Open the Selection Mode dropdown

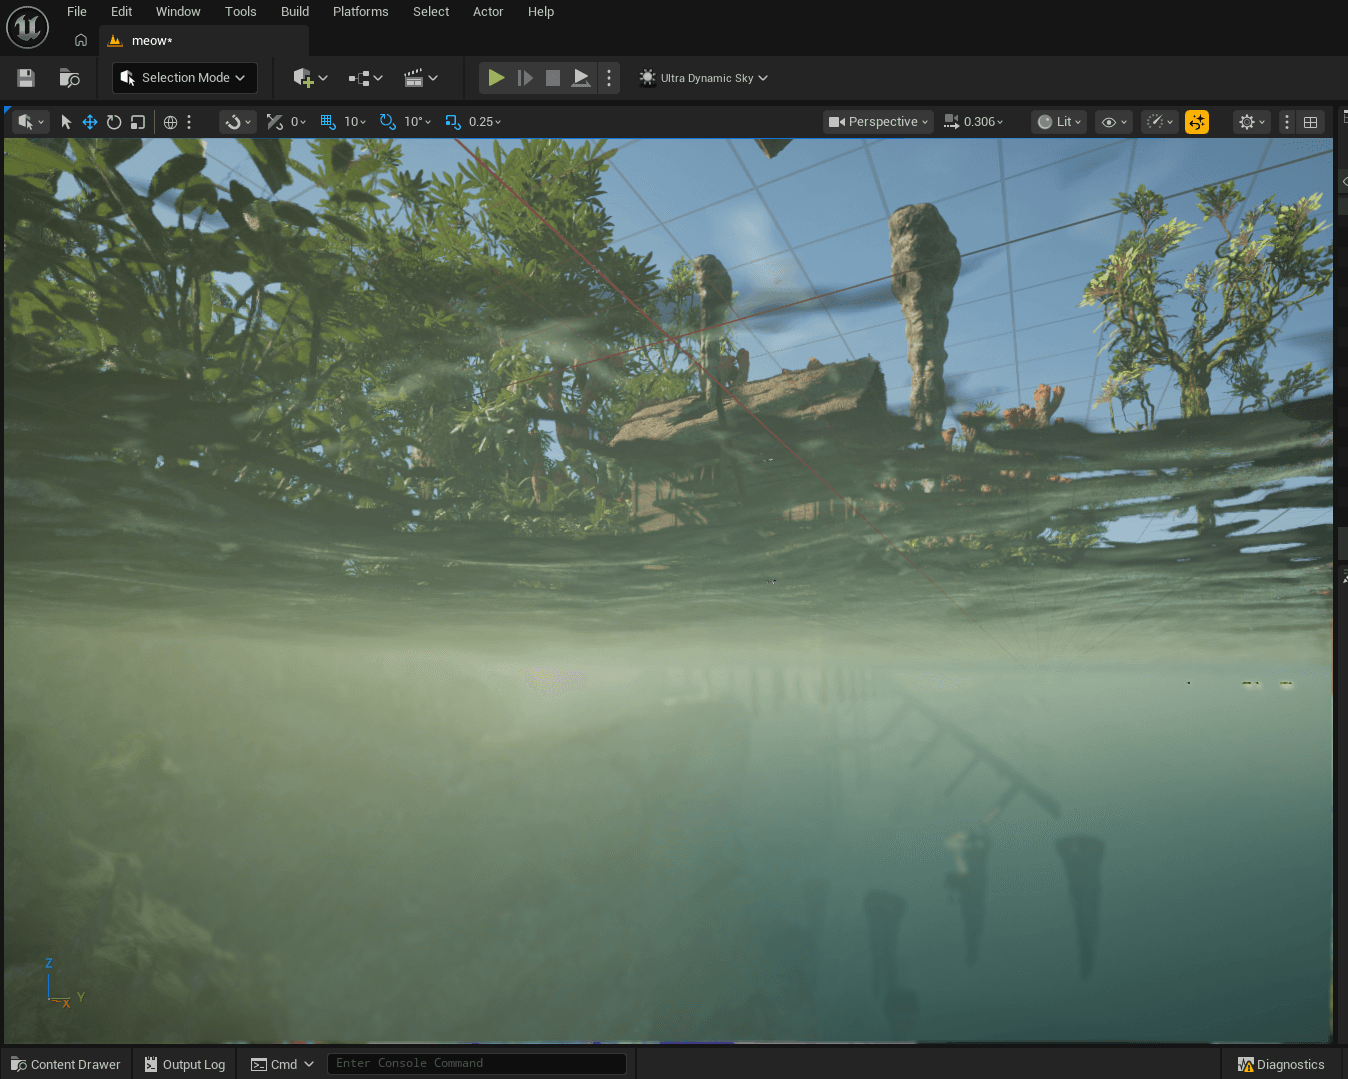184,78
